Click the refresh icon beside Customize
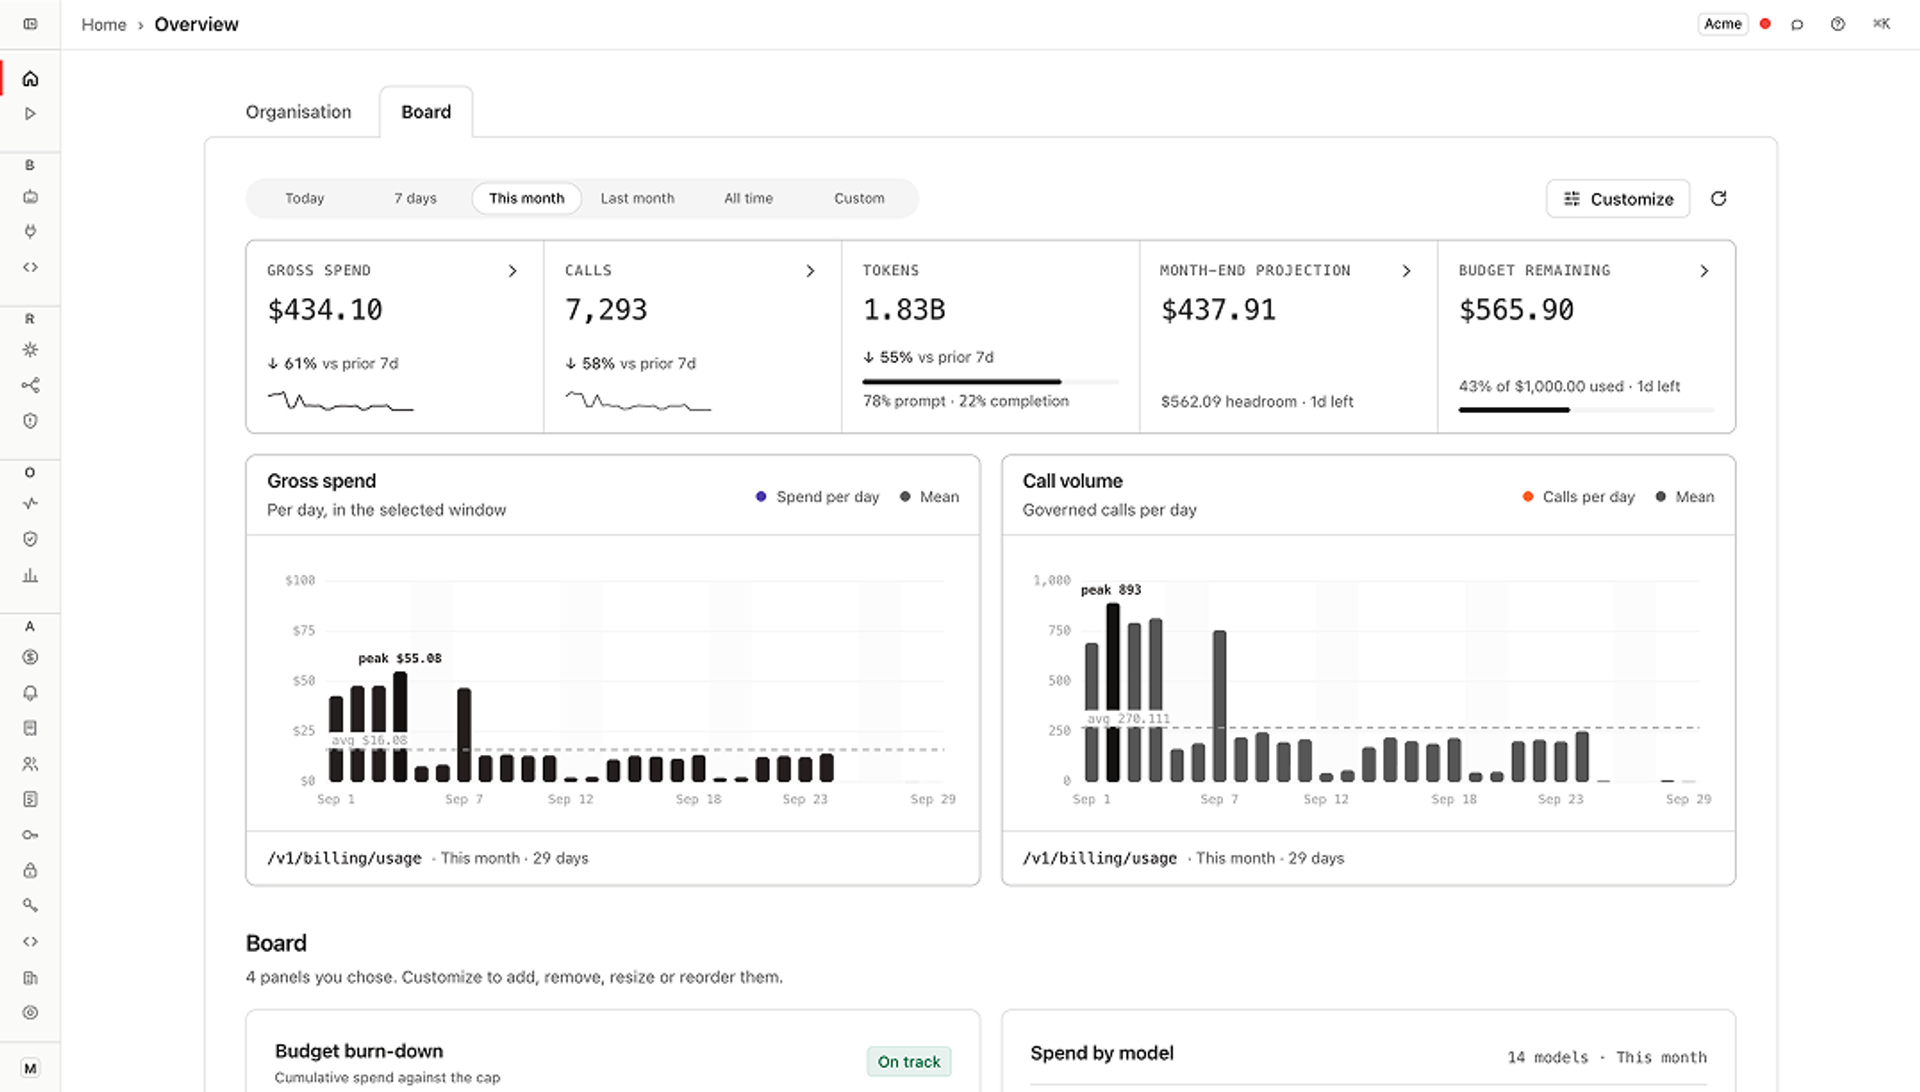The height and width of the screenshot is (1092, 1920). click(x=1718, y=198)
